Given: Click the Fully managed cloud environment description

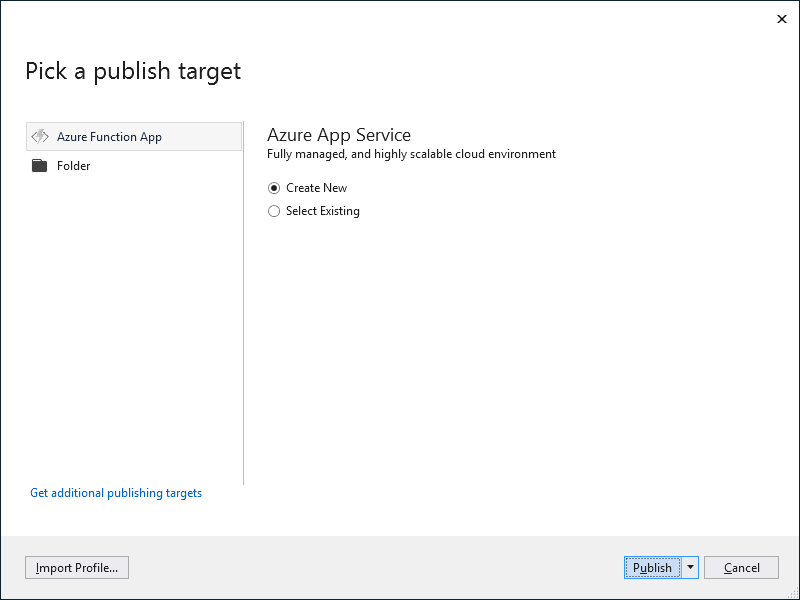Looking at the screenshot, I should 411,154.
